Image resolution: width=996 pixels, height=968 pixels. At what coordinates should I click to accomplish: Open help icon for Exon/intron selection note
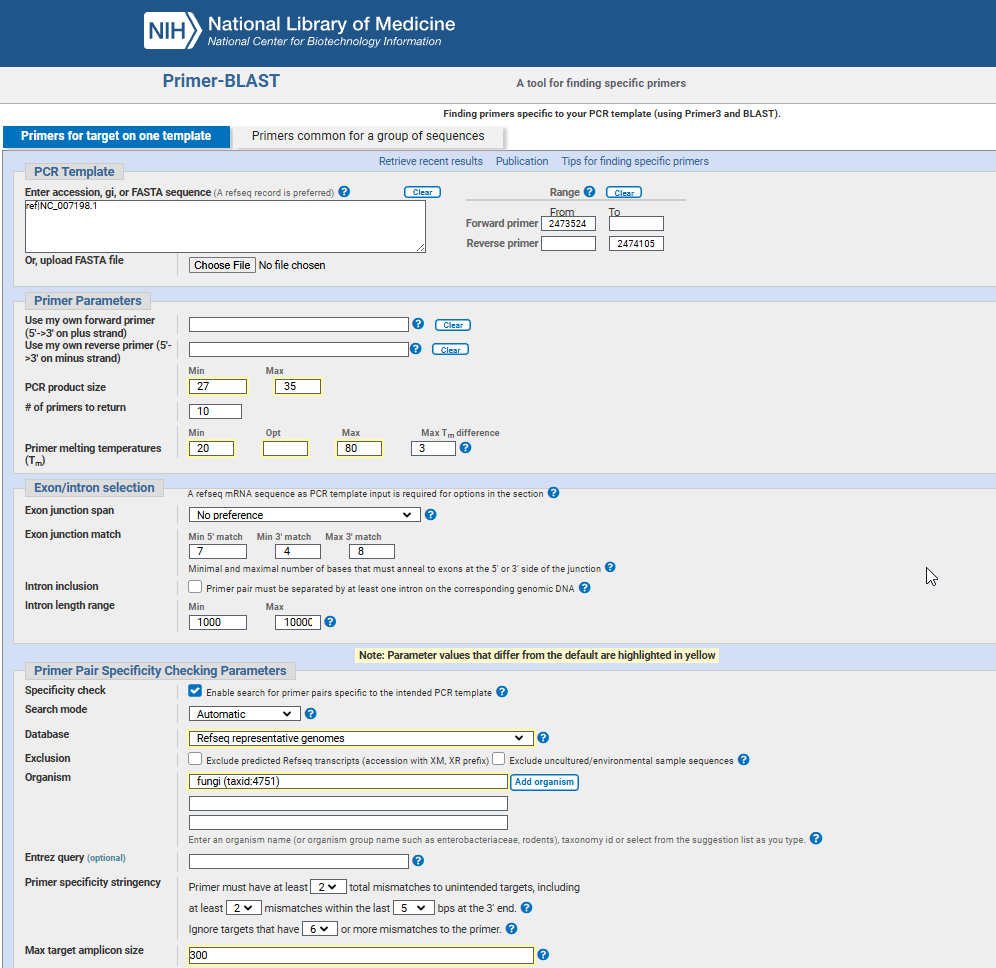click(x=554, y=493)
